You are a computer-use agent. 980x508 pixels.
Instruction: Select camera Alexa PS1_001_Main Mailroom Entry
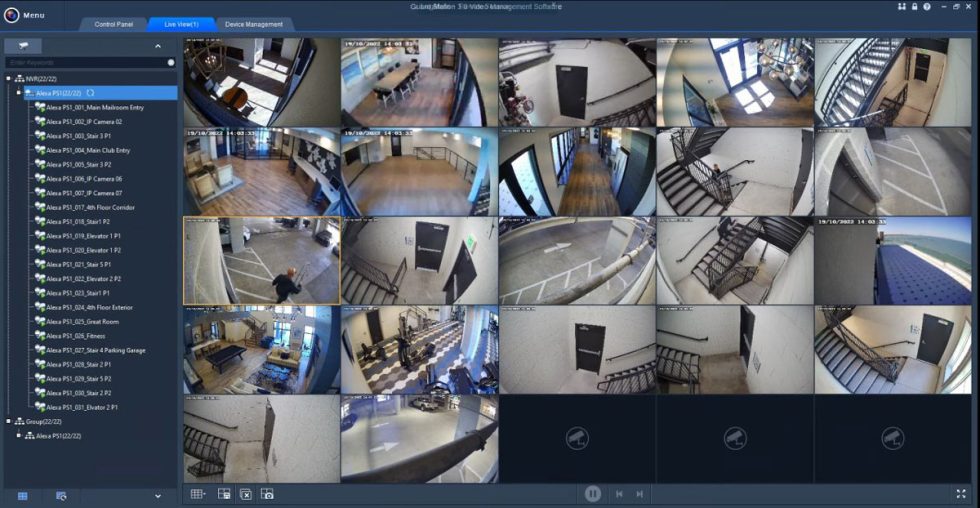95,107
